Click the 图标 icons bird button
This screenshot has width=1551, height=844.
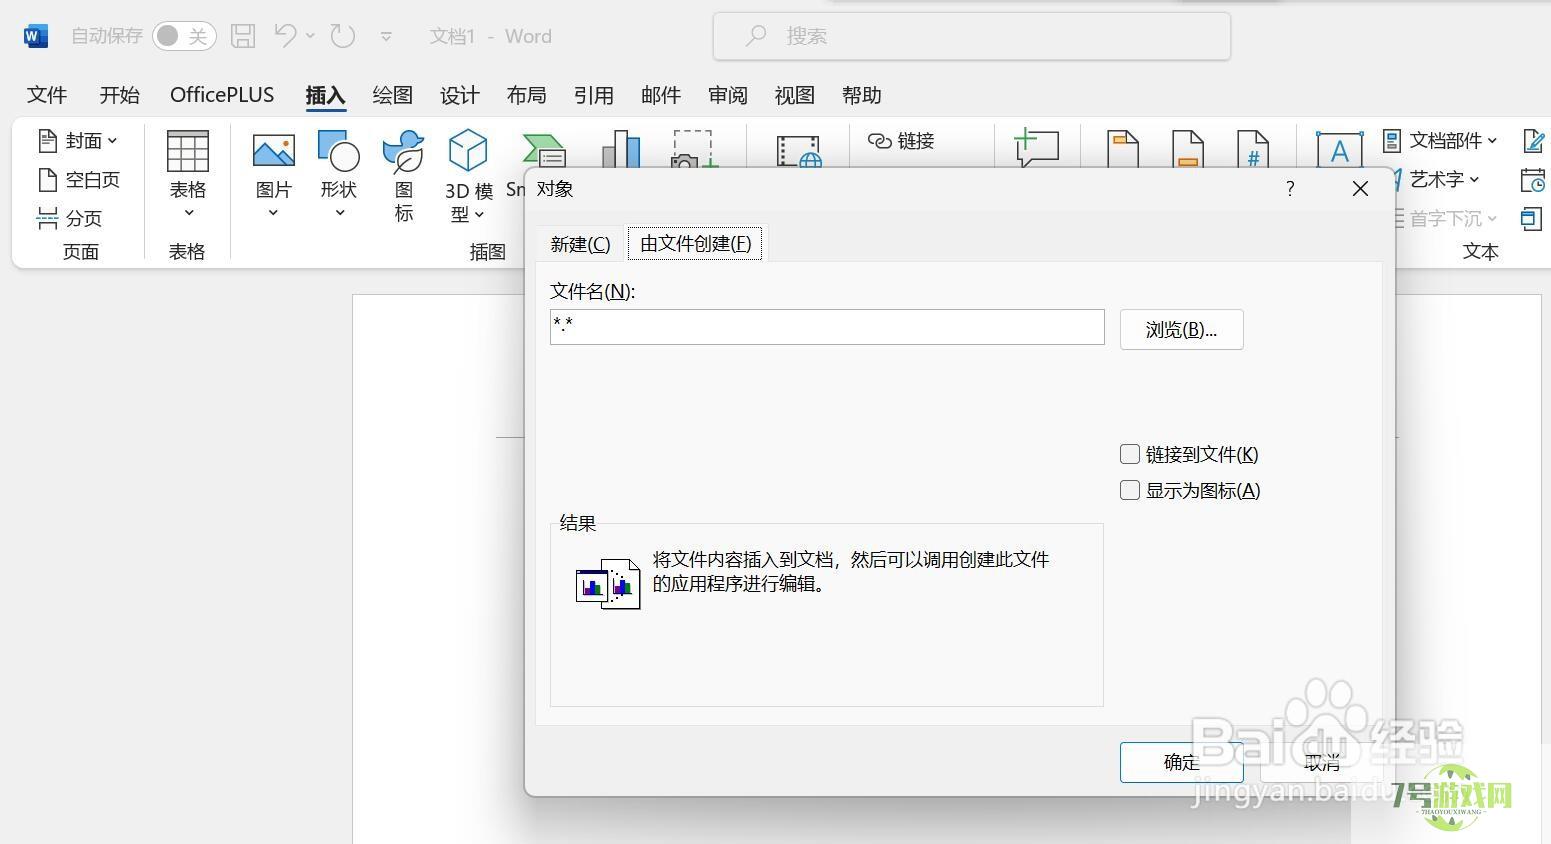[x=403, y=152]
